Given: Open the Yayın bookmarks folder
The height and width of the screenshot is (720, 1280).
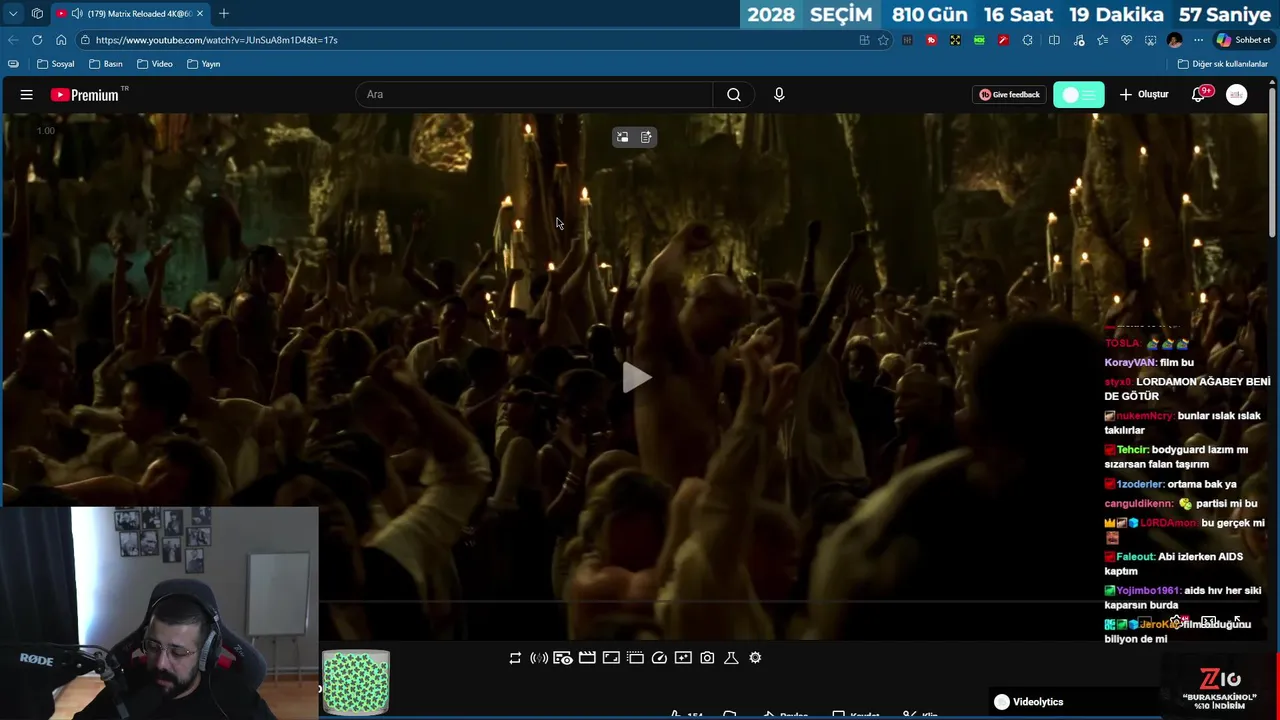Looking at the screenshot, I should point(203,64).
